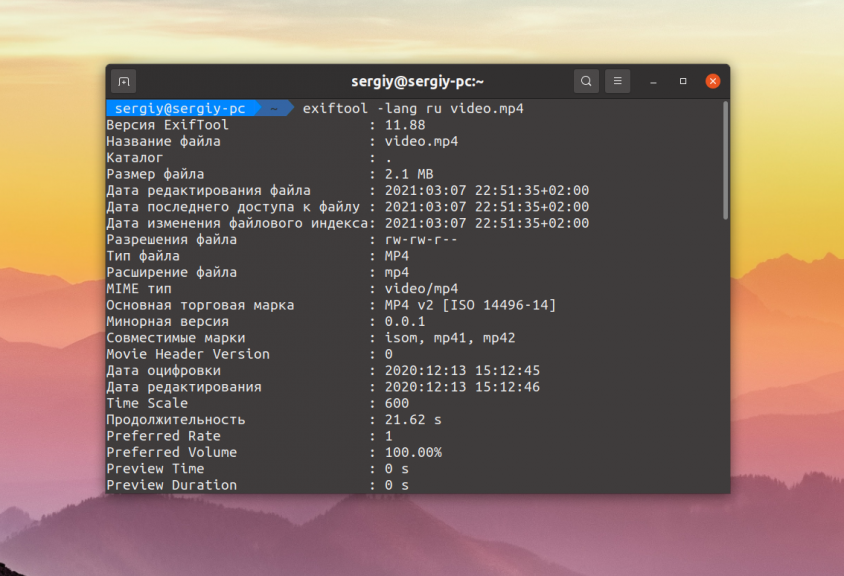The height and width of the screenshot is (576, 844).
Task: Click the Preferred Volume value 100.00%
Action: (x=413, y=452)
